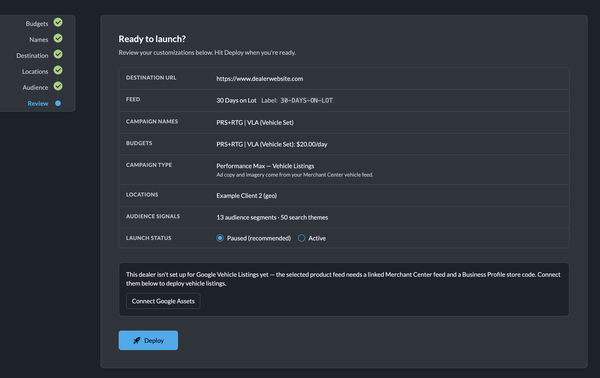
Task: Click the LAUNCH STATUS row label
Action: tap(148, 238)
